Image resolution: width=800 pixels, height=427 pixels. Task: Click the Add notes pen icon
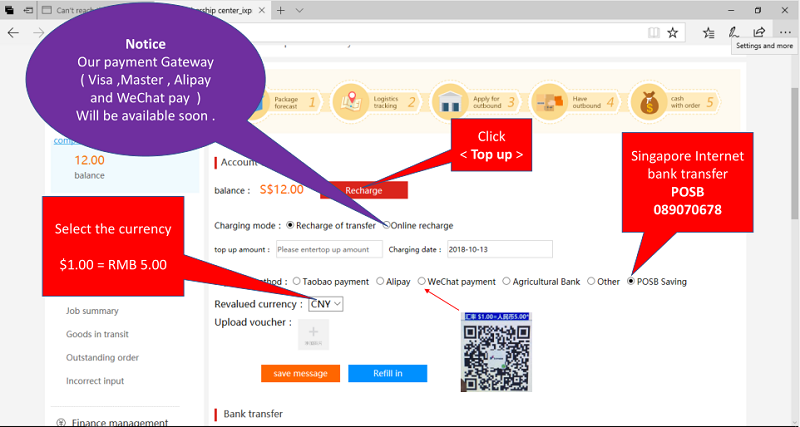(733, 32)
